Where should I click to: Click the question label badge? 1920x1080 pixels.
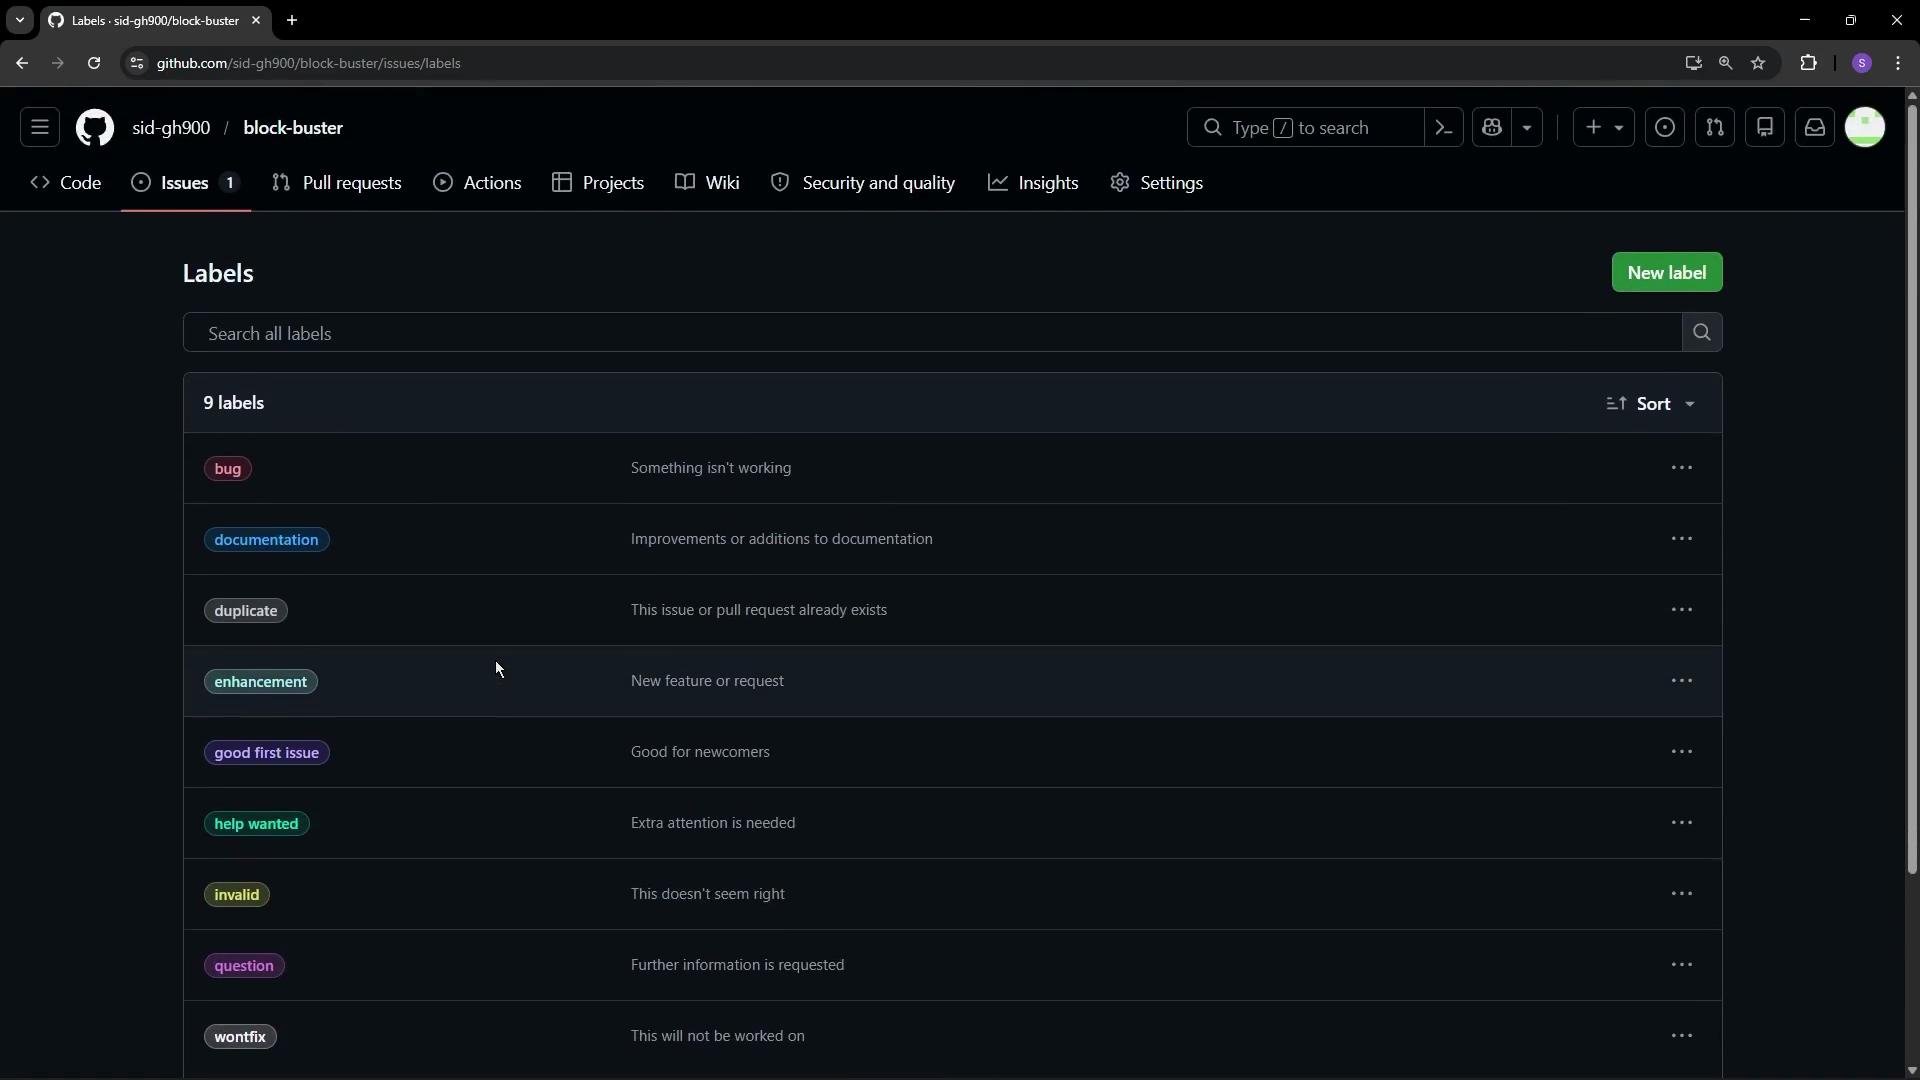click(x=244, y=966)
